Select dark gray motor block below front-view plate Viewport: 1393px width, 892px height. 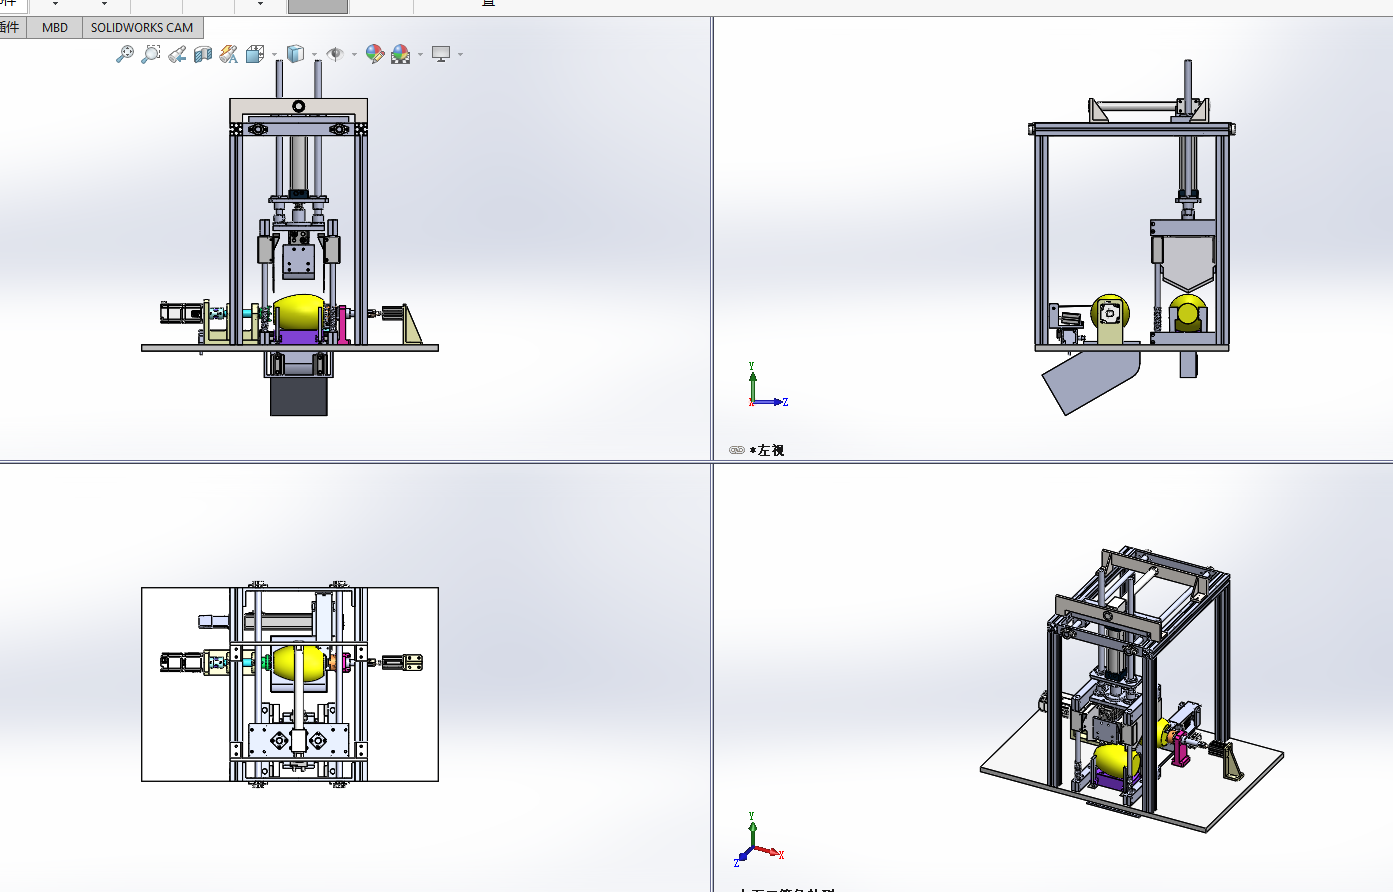(298, 396)
